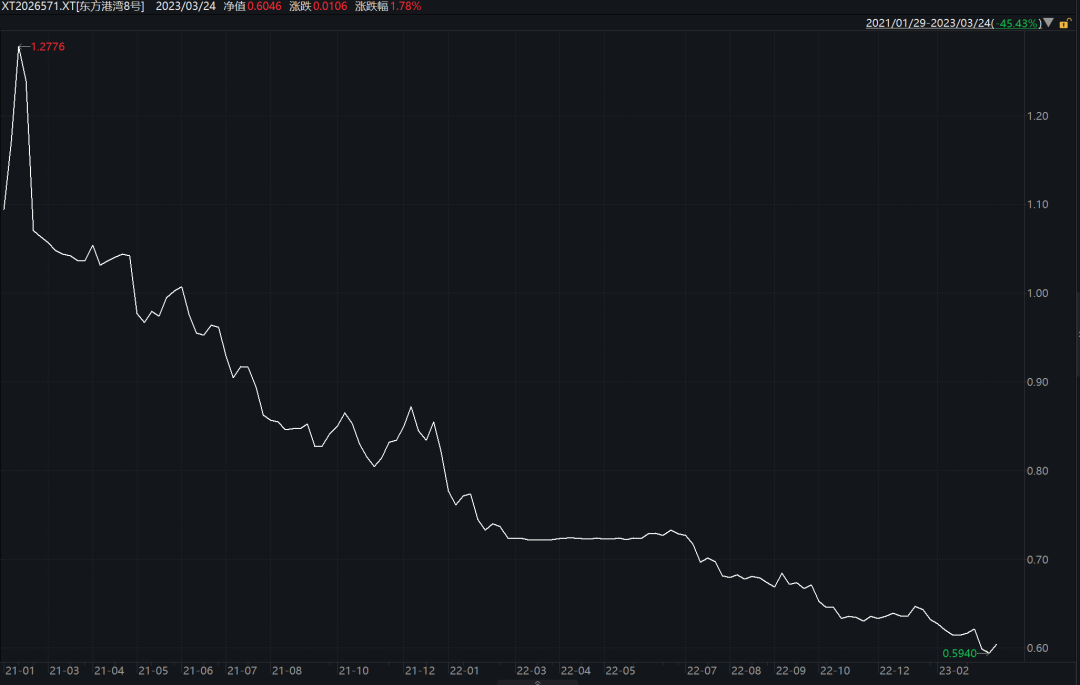Click the fund title XT2026571.XT[东方港湾8号]
This screenshot has width=1080, height=685.
pyautogui.click(x=73, y=6)
